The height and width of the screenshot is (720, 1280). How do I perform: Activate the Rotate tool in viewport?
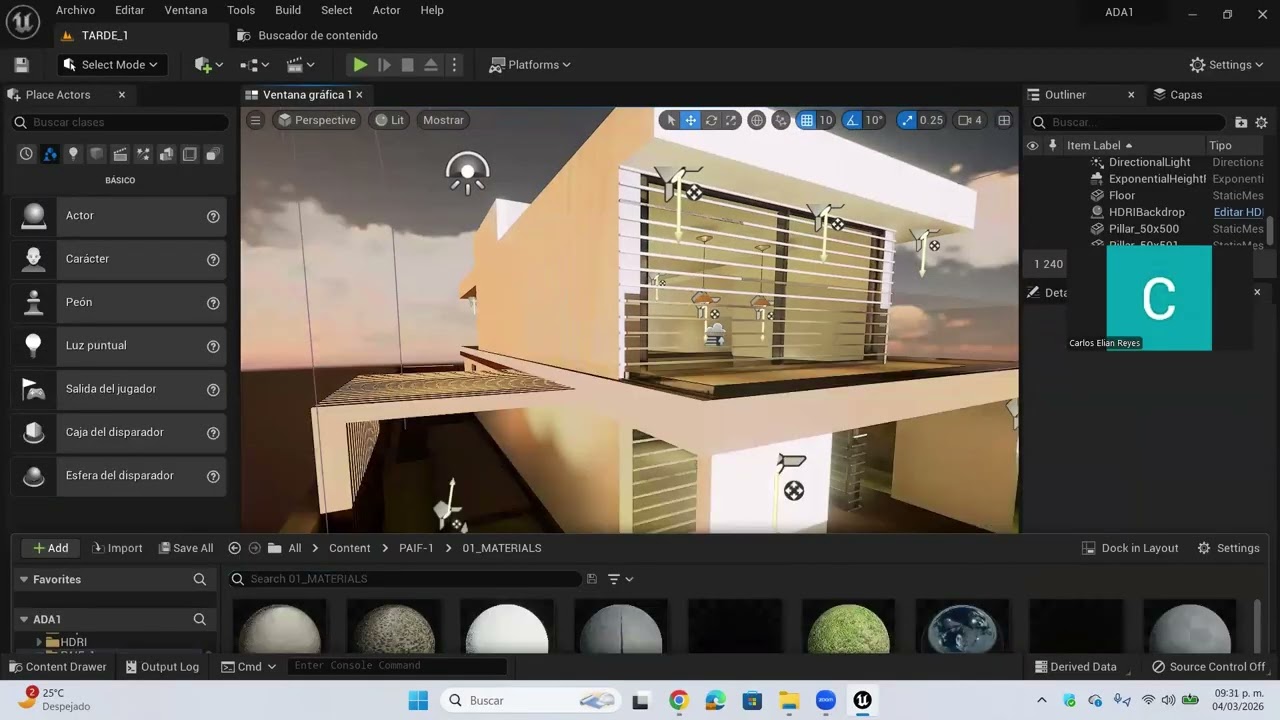pyautogui.click(x=711, y=120)
